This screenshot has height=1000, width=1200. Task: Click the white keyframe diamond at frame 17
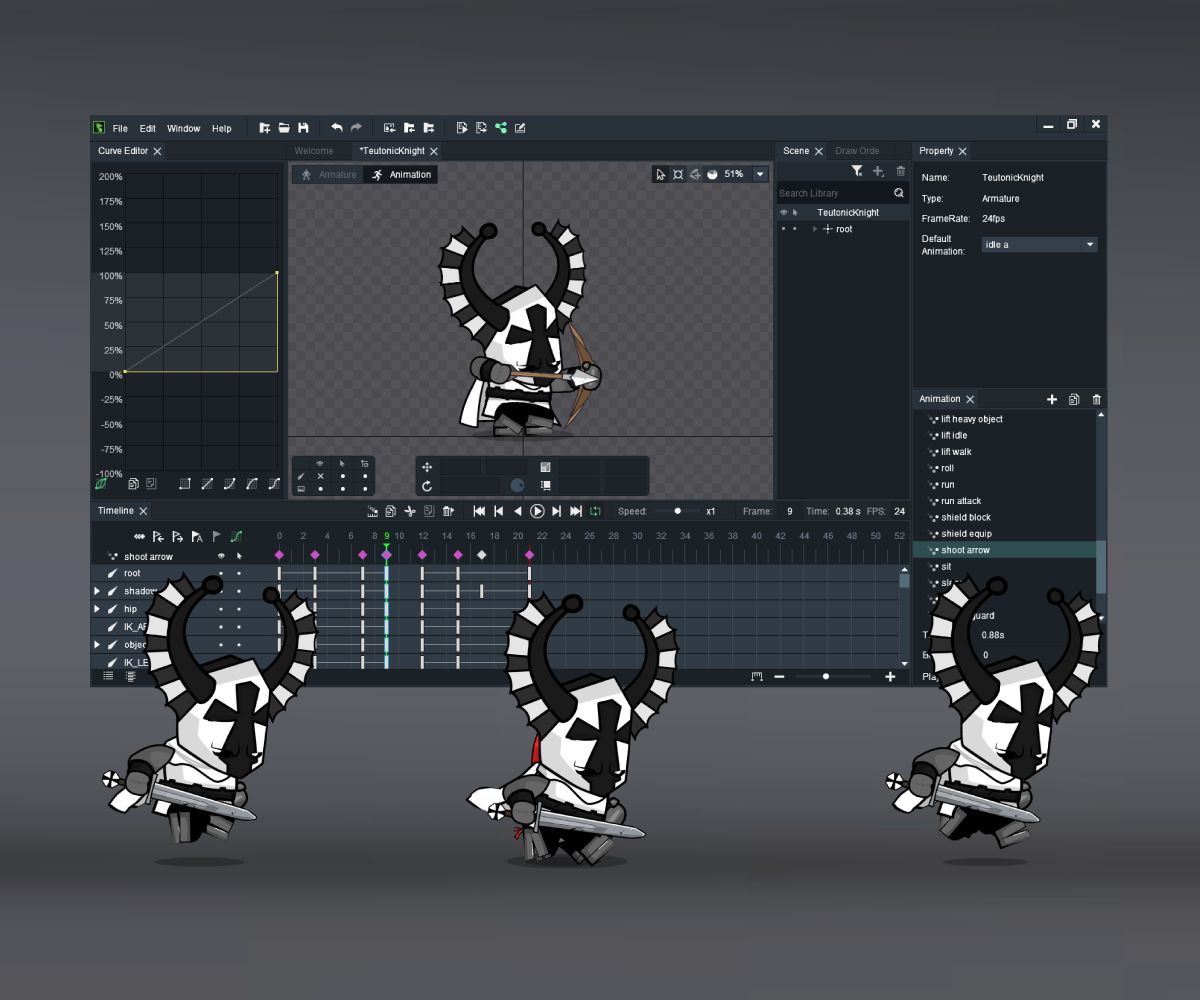coord(481,555)
